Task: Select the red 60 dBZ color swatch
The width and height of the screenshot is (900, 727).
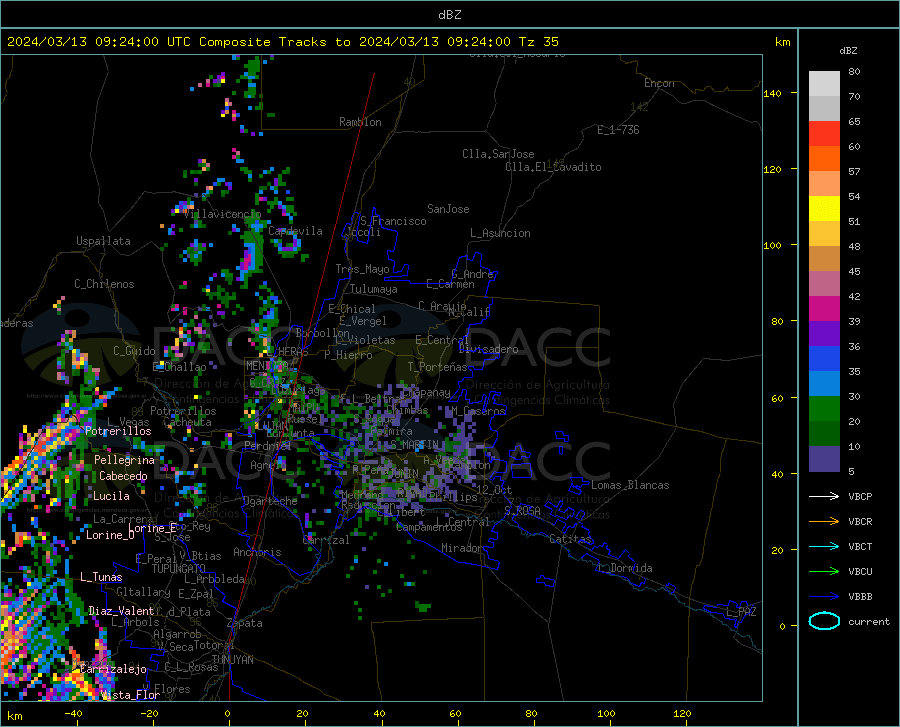Action: point(824,134)
